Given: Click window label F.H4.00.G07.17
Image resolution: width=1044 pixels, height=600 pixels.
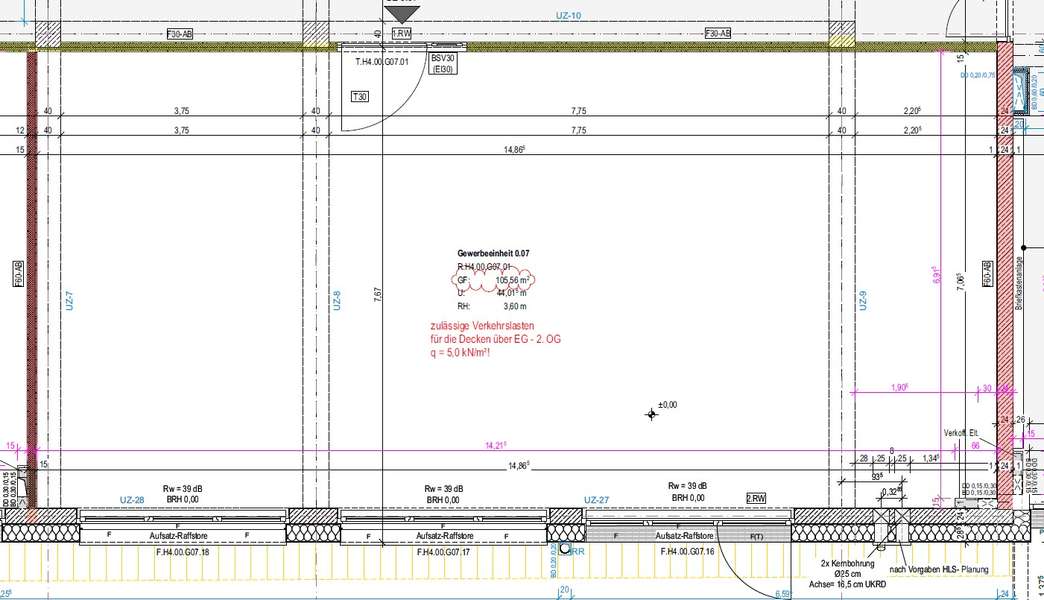Looking at the screenshot, I should coord(444,551).
